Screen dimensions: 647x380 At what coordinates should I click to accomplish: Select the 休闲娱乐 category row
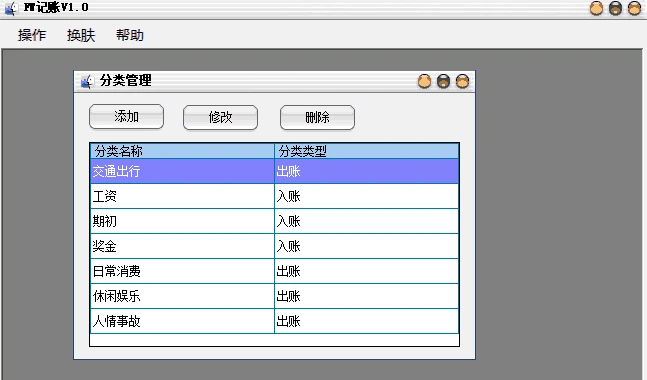274,296
